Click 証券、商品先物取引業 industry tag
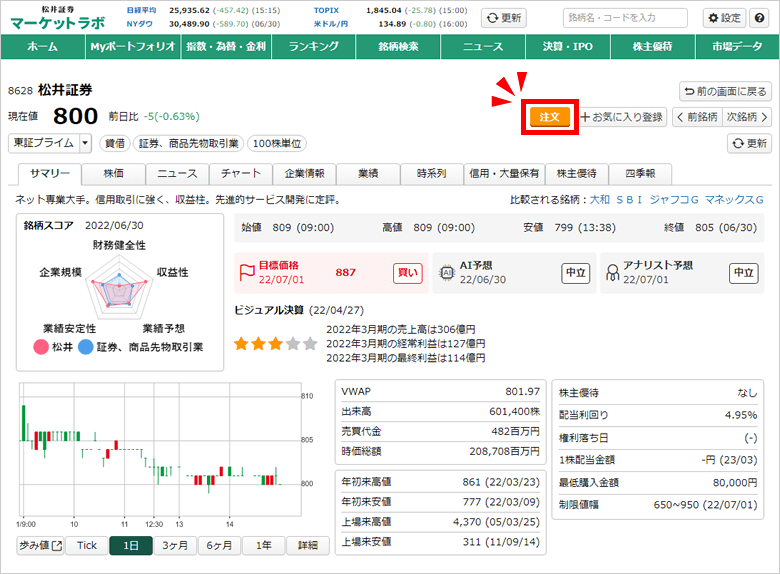The image size is (780, 574). (x=189, y=144)
